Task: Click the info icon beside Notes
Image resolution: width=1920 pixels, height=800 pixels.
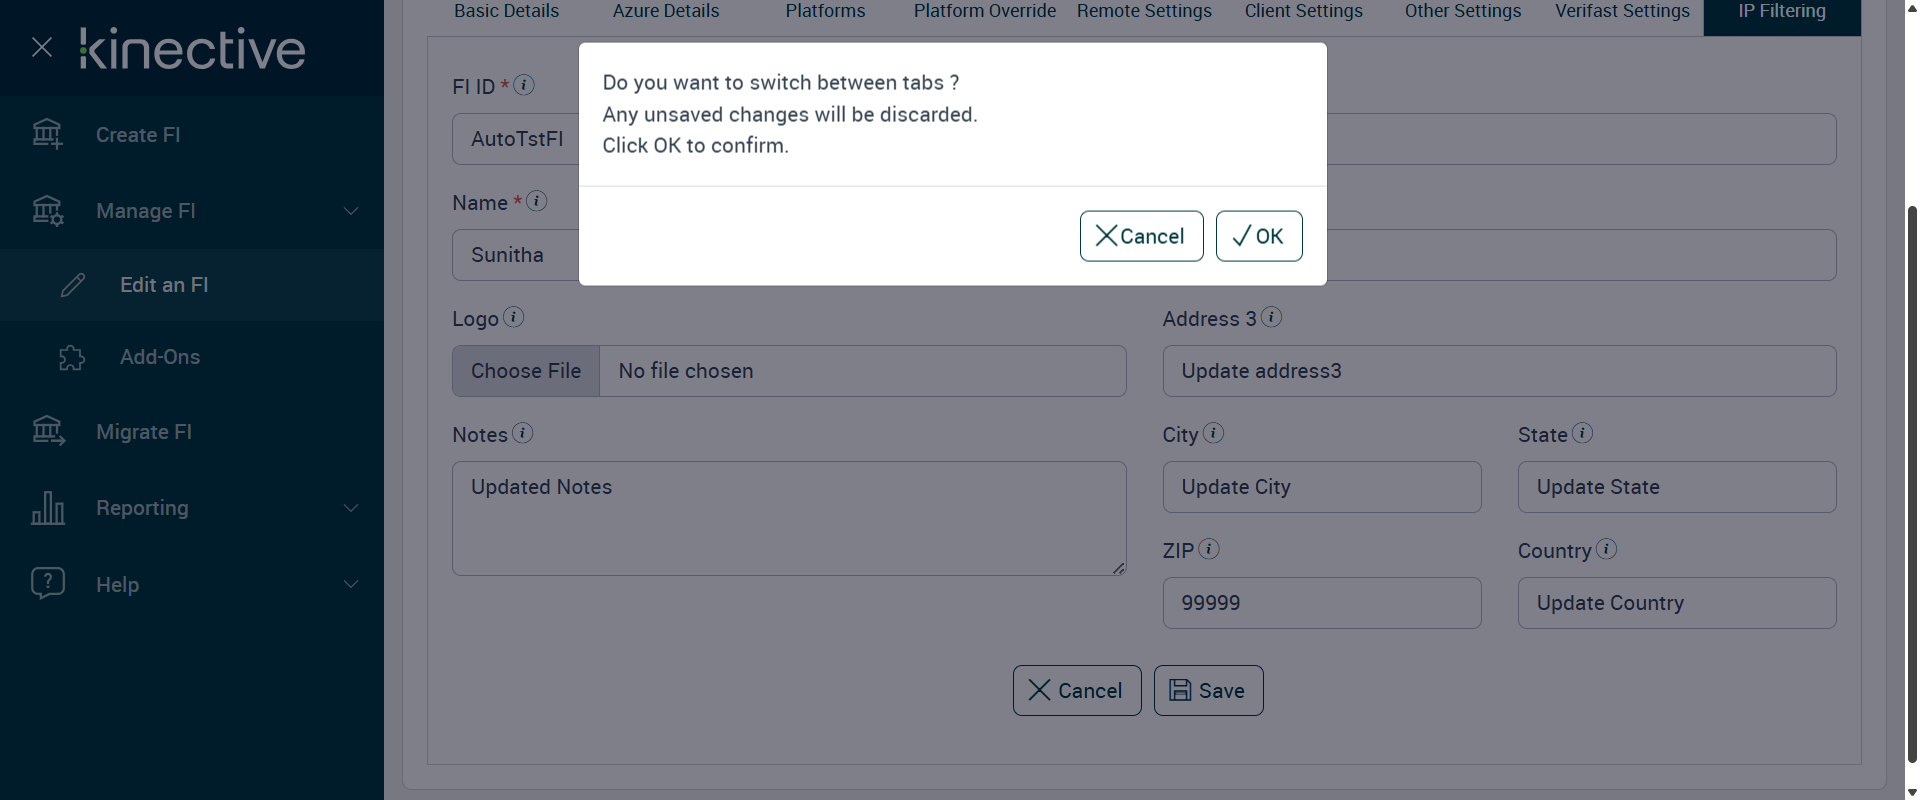Action: point(523,433)
